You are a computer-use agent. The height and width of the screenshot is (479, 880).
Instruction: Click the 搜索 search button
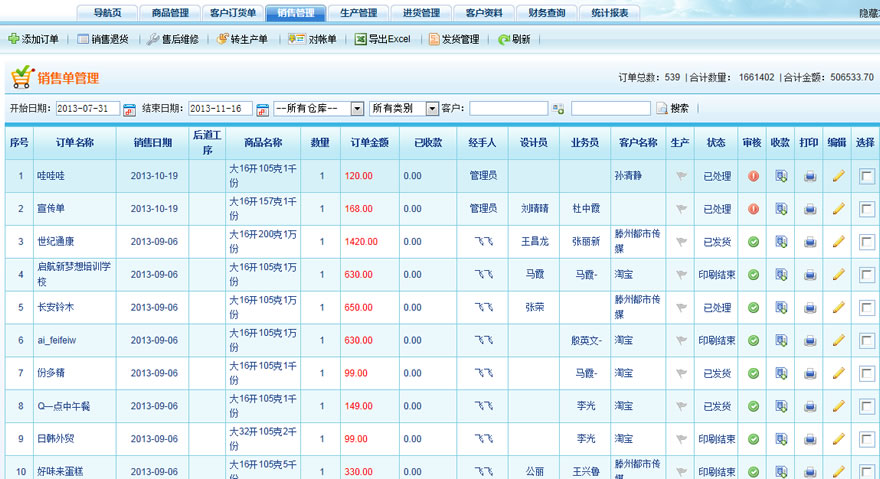[672, 108]
